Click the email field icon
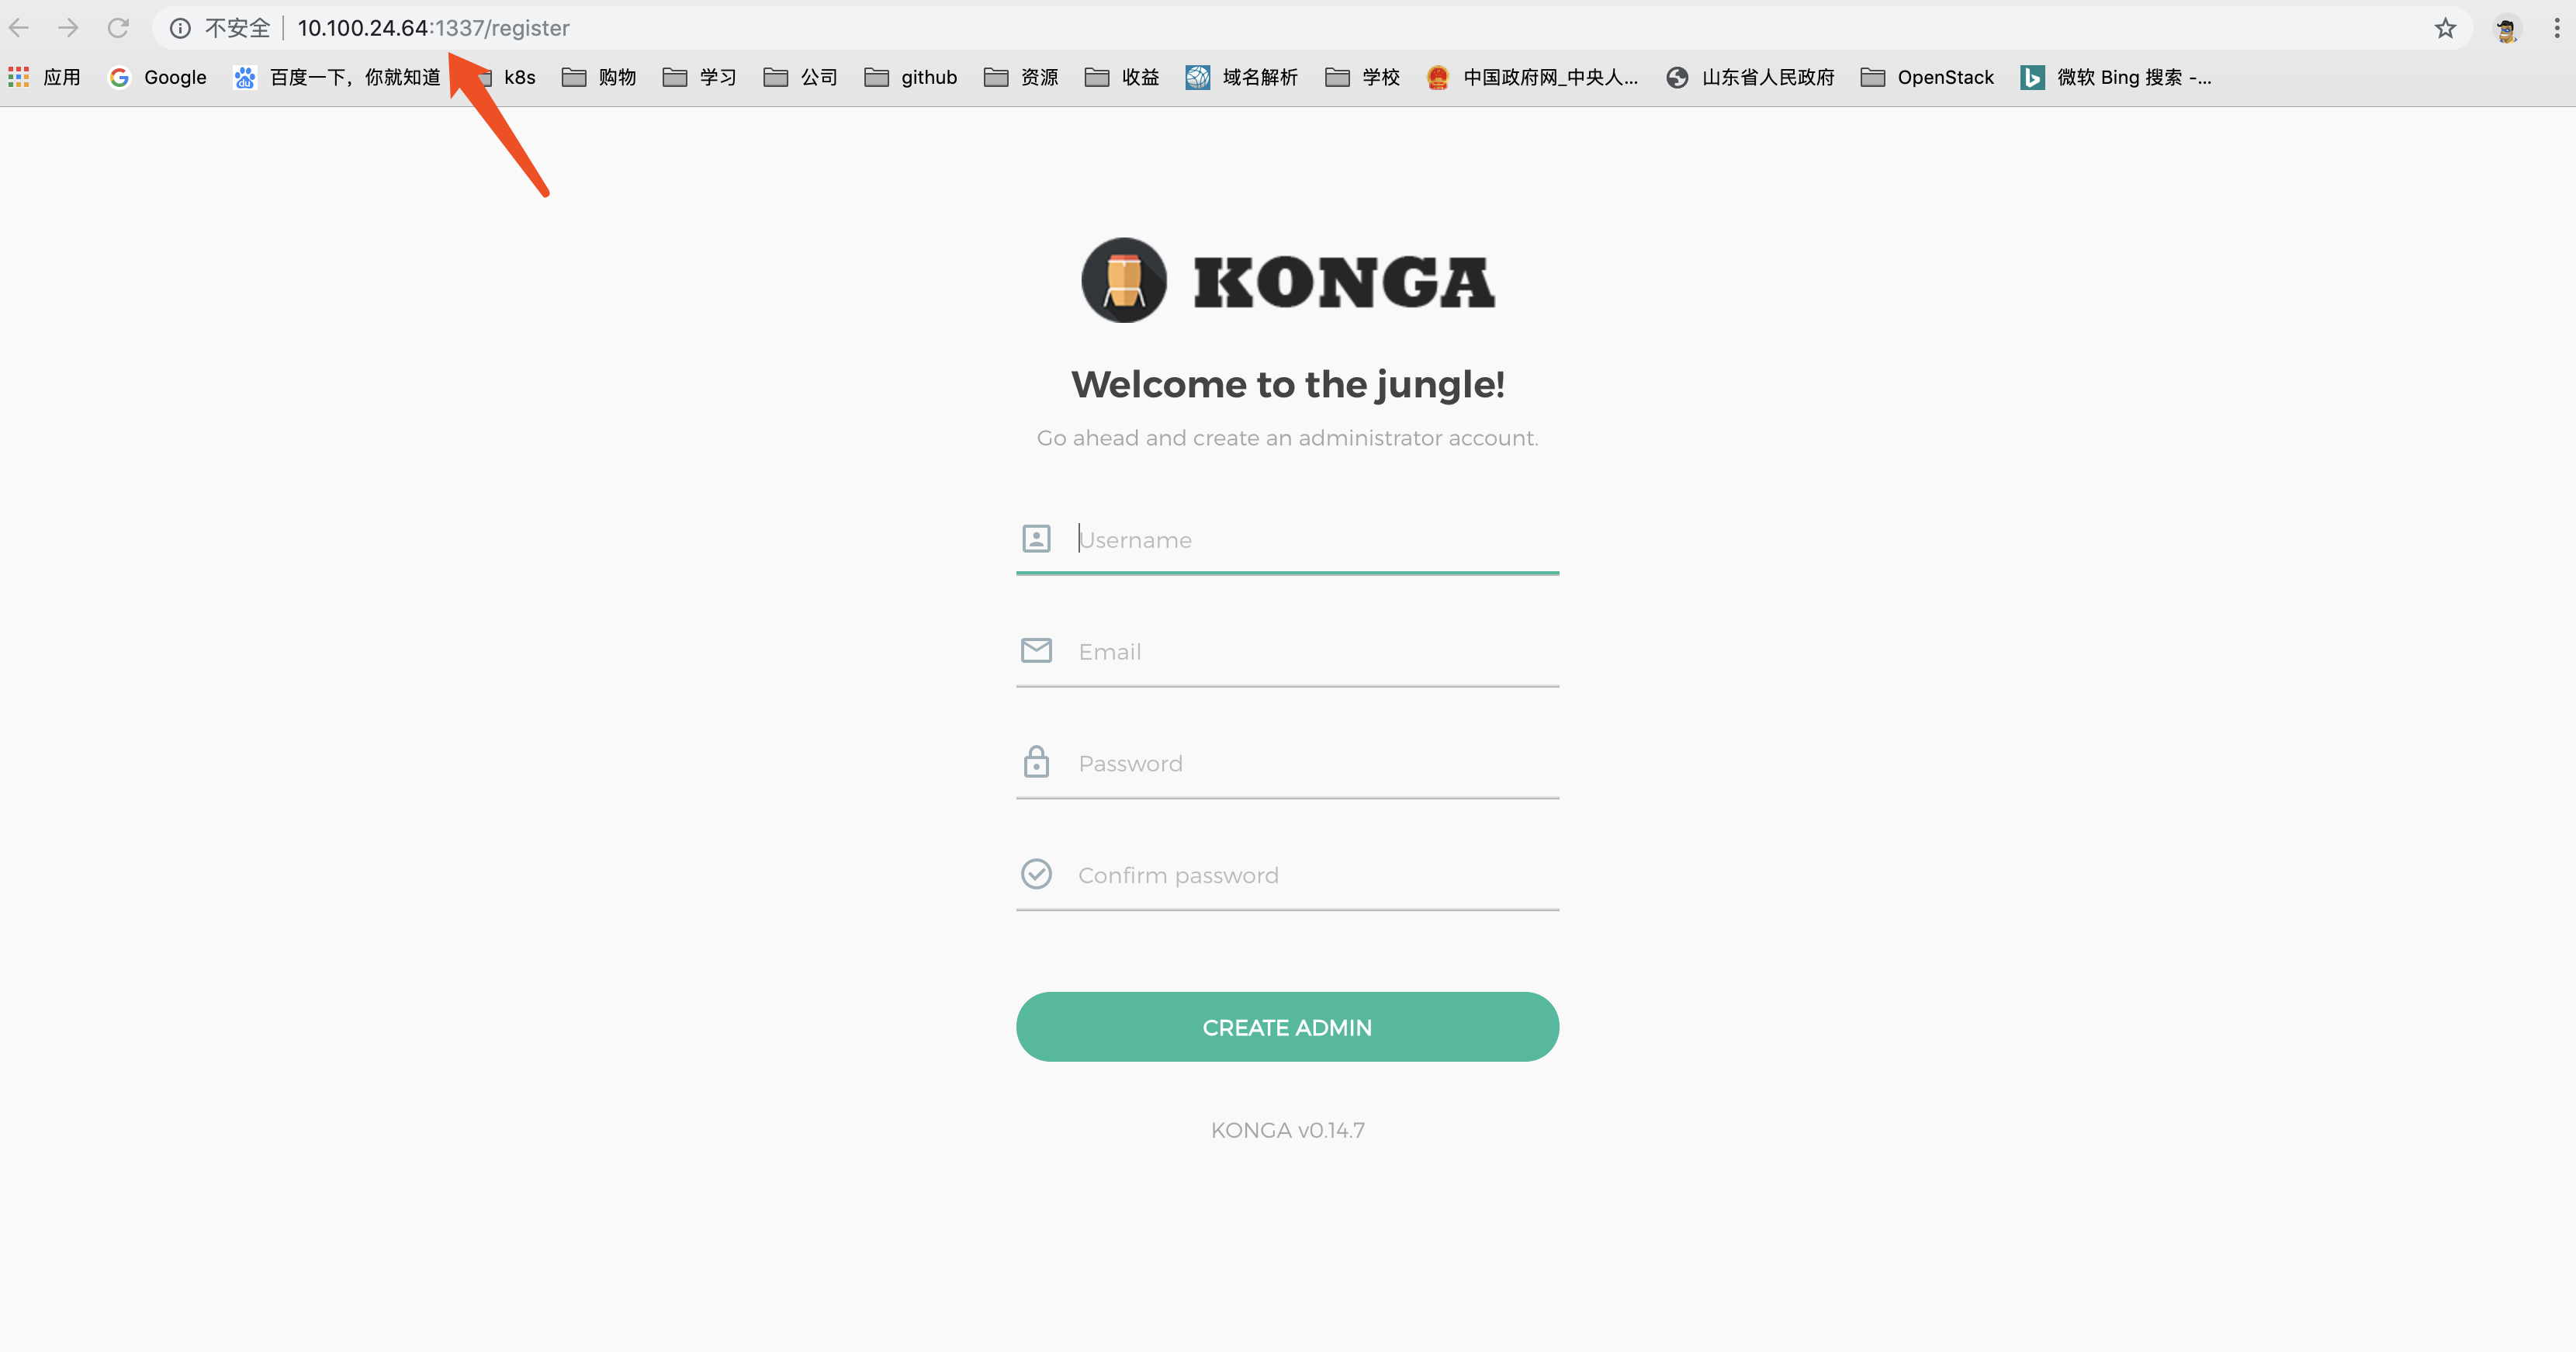Screen dimensions: 2576x1352 point(1036,650)
